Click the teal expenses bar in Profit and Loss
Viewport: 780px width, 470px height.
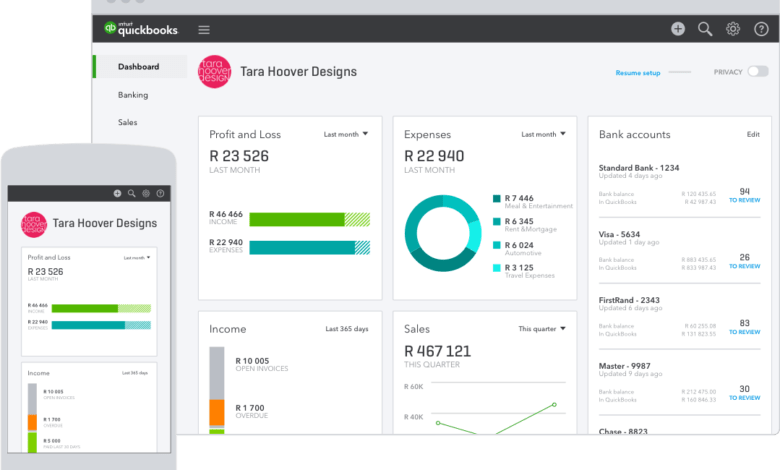tap(309, 248)
